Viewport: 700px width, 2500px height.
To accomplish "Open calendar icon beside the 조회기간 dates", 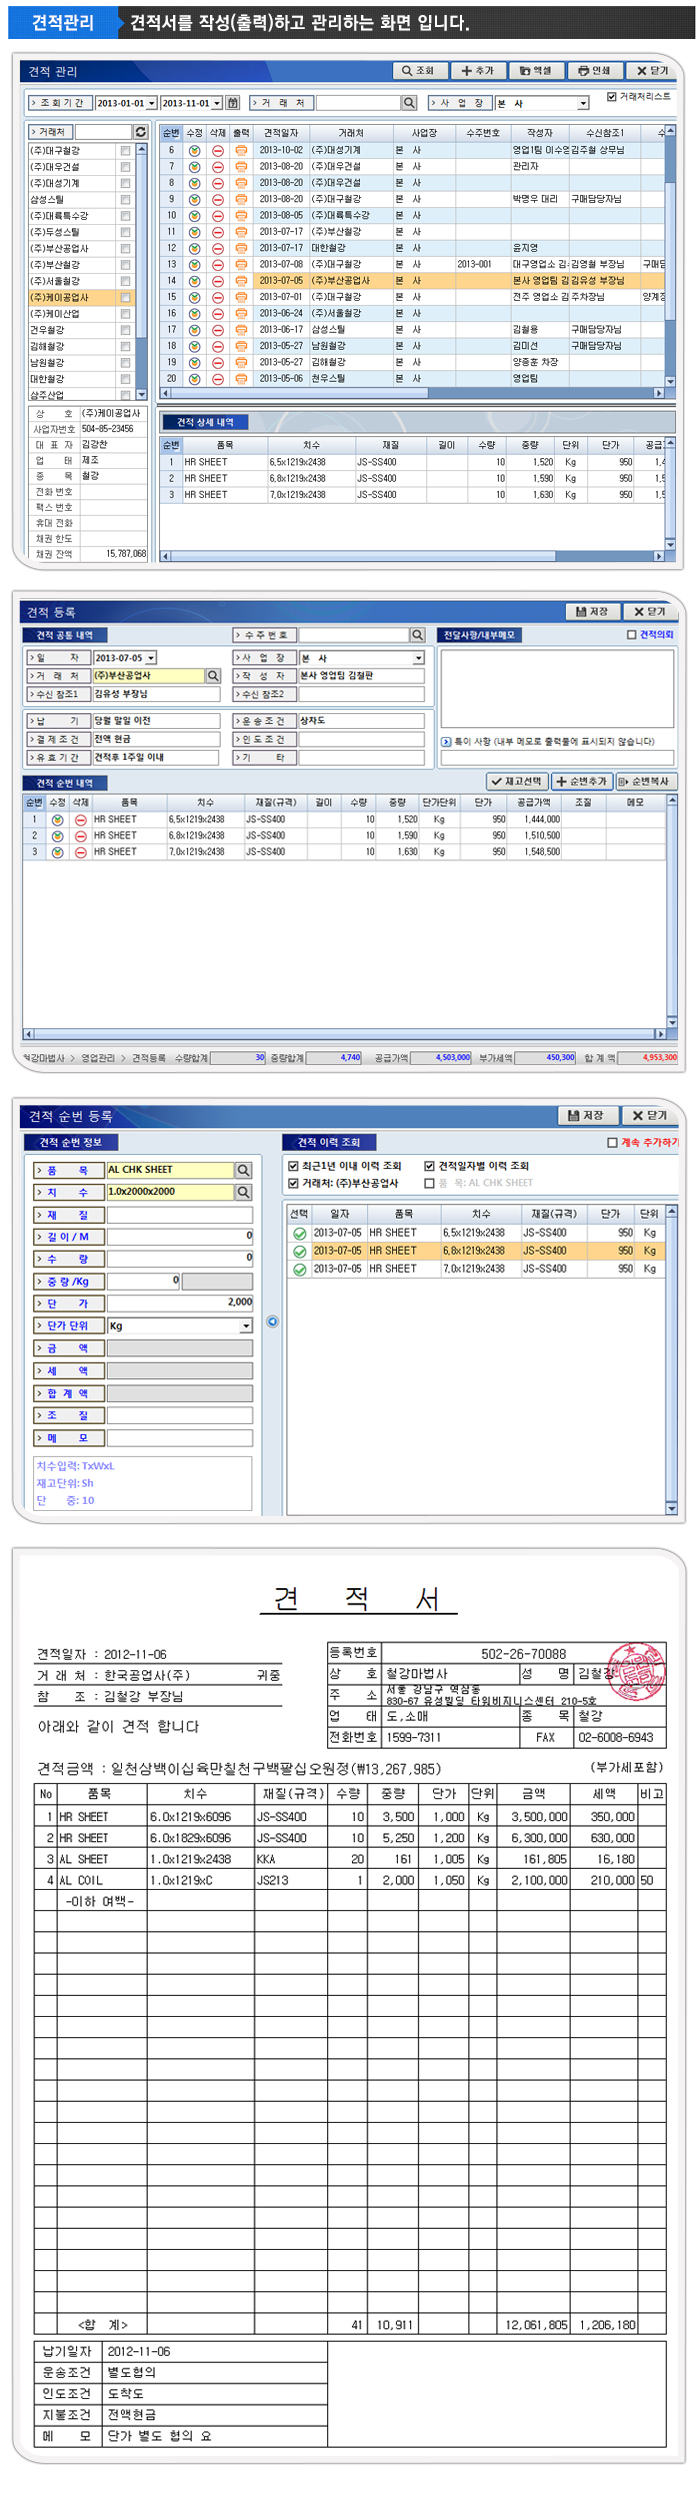I will (x=233, y=103).
